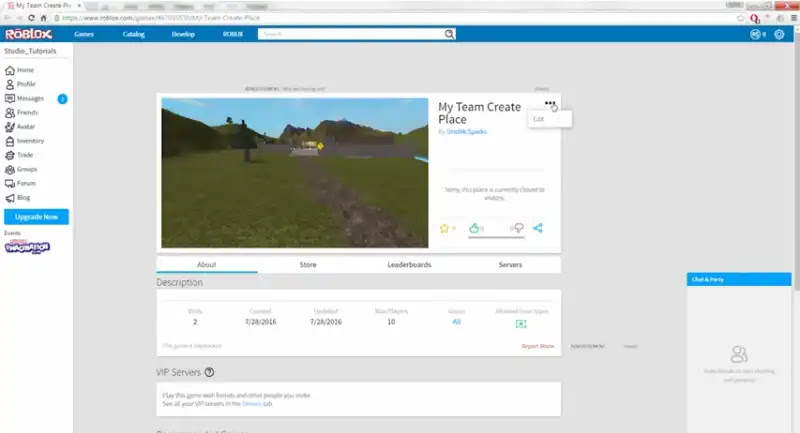Open the Groups sidebar icon
The width and height of the screenshot is (800, 433).
[10, 169]
